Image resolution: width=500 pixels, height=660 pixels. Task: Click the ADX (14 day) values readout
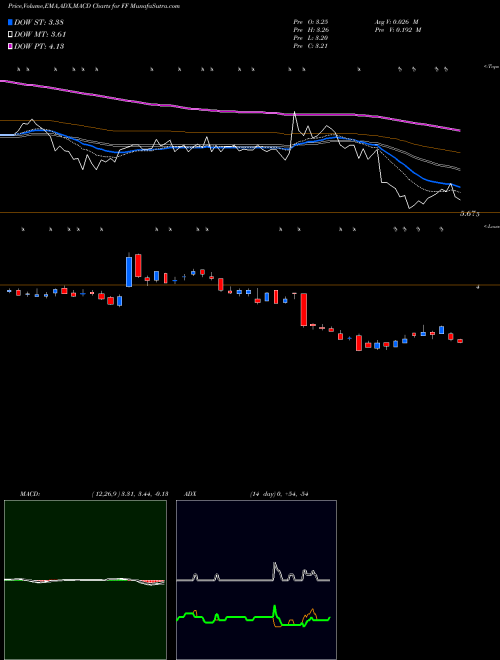click(279, 494)
